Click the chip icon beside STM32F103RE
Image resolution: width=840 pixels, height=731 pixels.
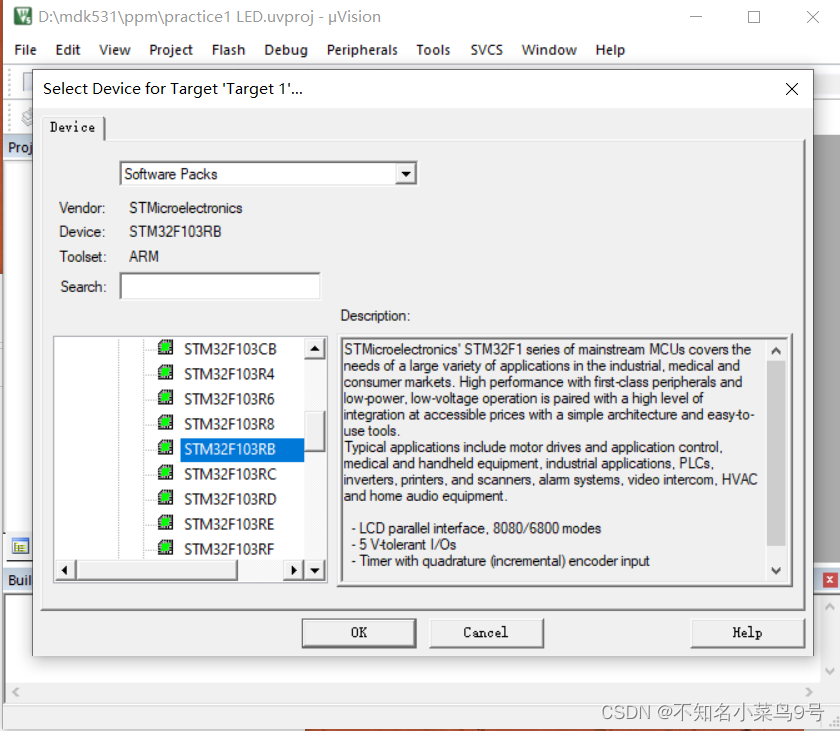(x=166, y=523)
